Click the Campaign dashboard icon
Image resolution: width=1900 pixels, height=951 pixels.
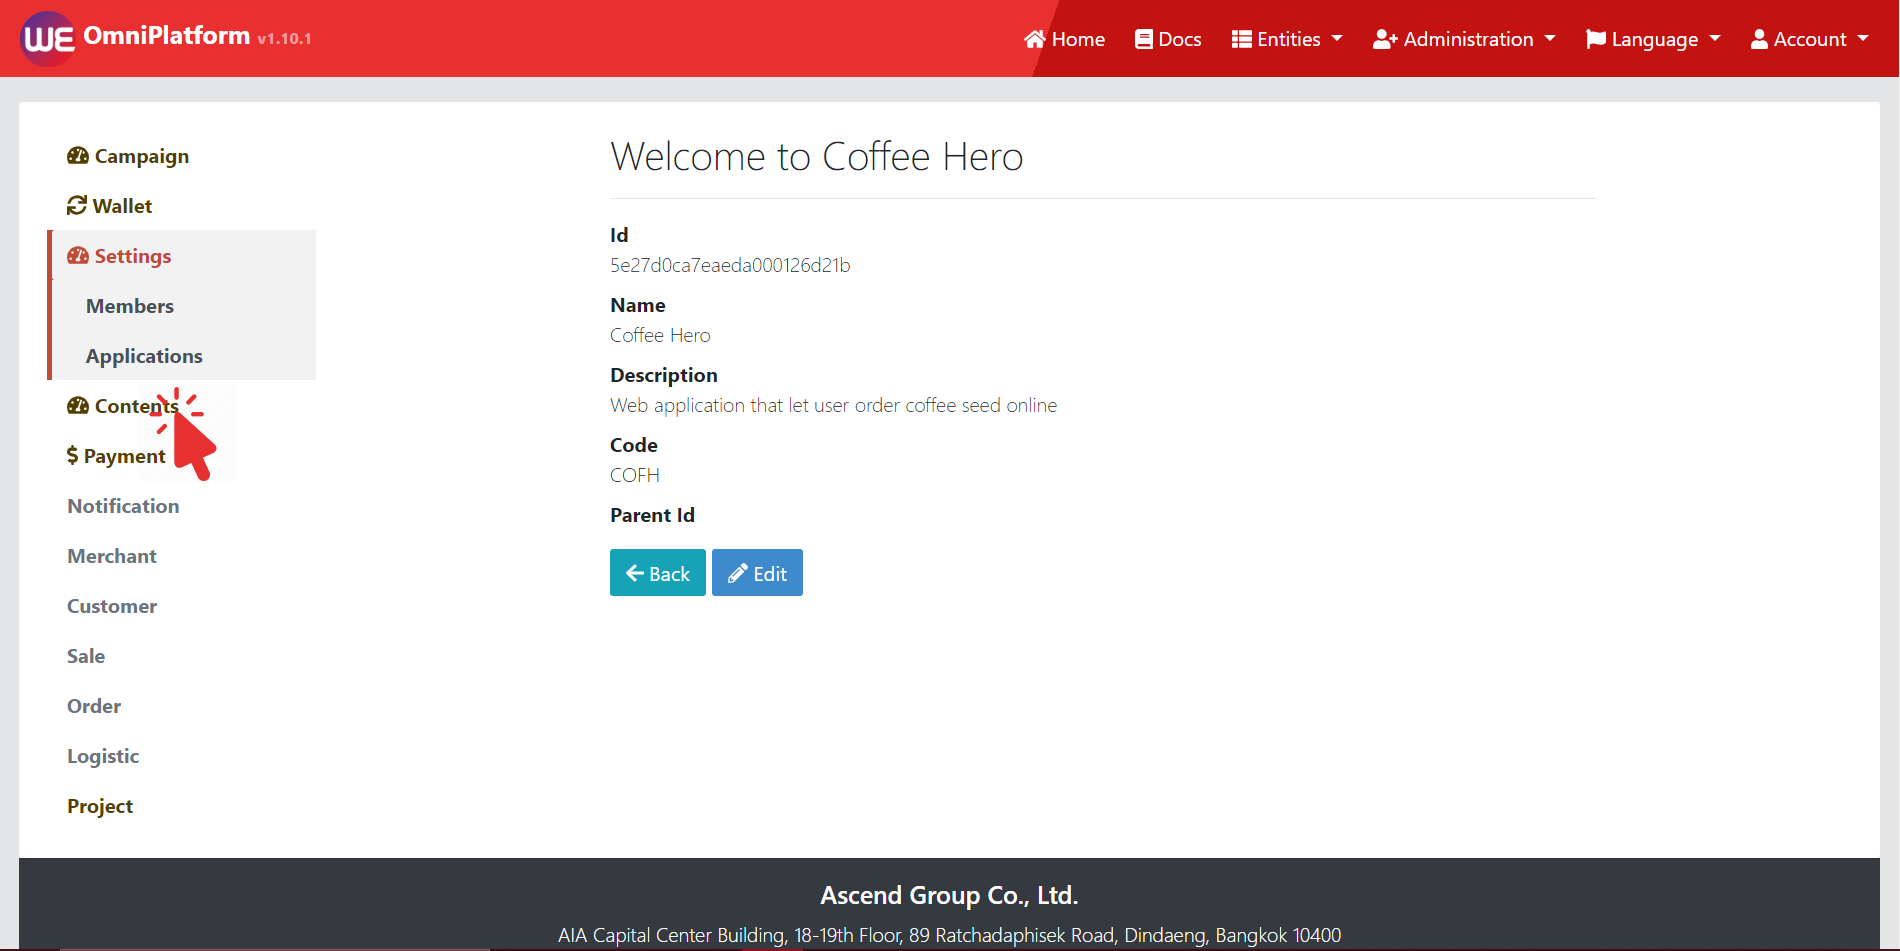tap(78, 156)
